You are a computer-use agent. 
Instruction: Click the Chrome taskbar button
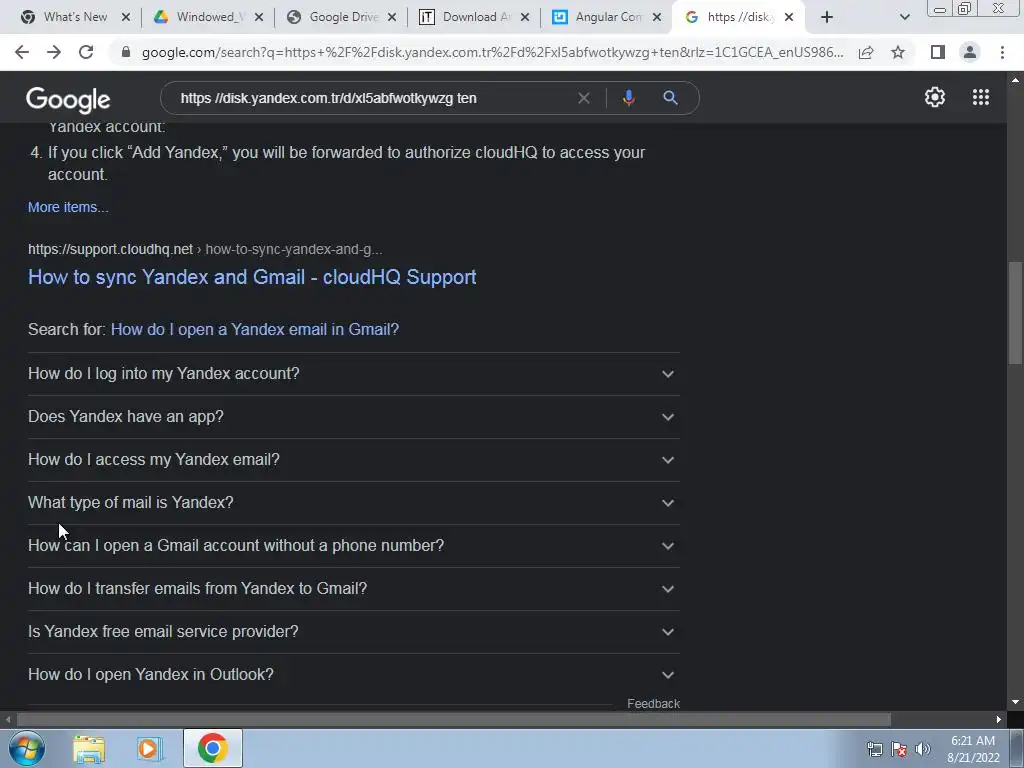point(213,748)
